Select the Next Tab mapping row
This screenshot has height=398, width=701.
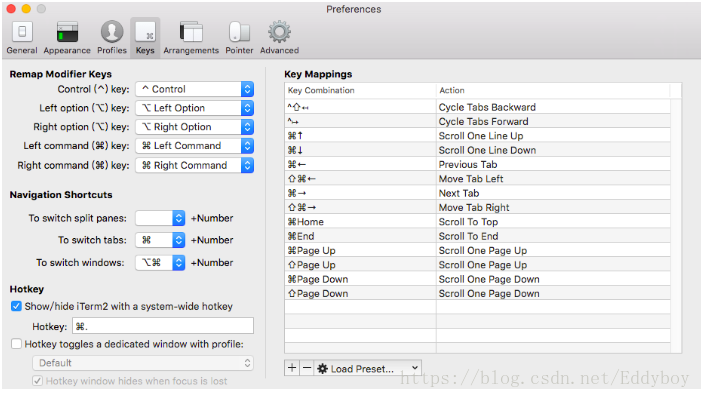pos(477,193)
